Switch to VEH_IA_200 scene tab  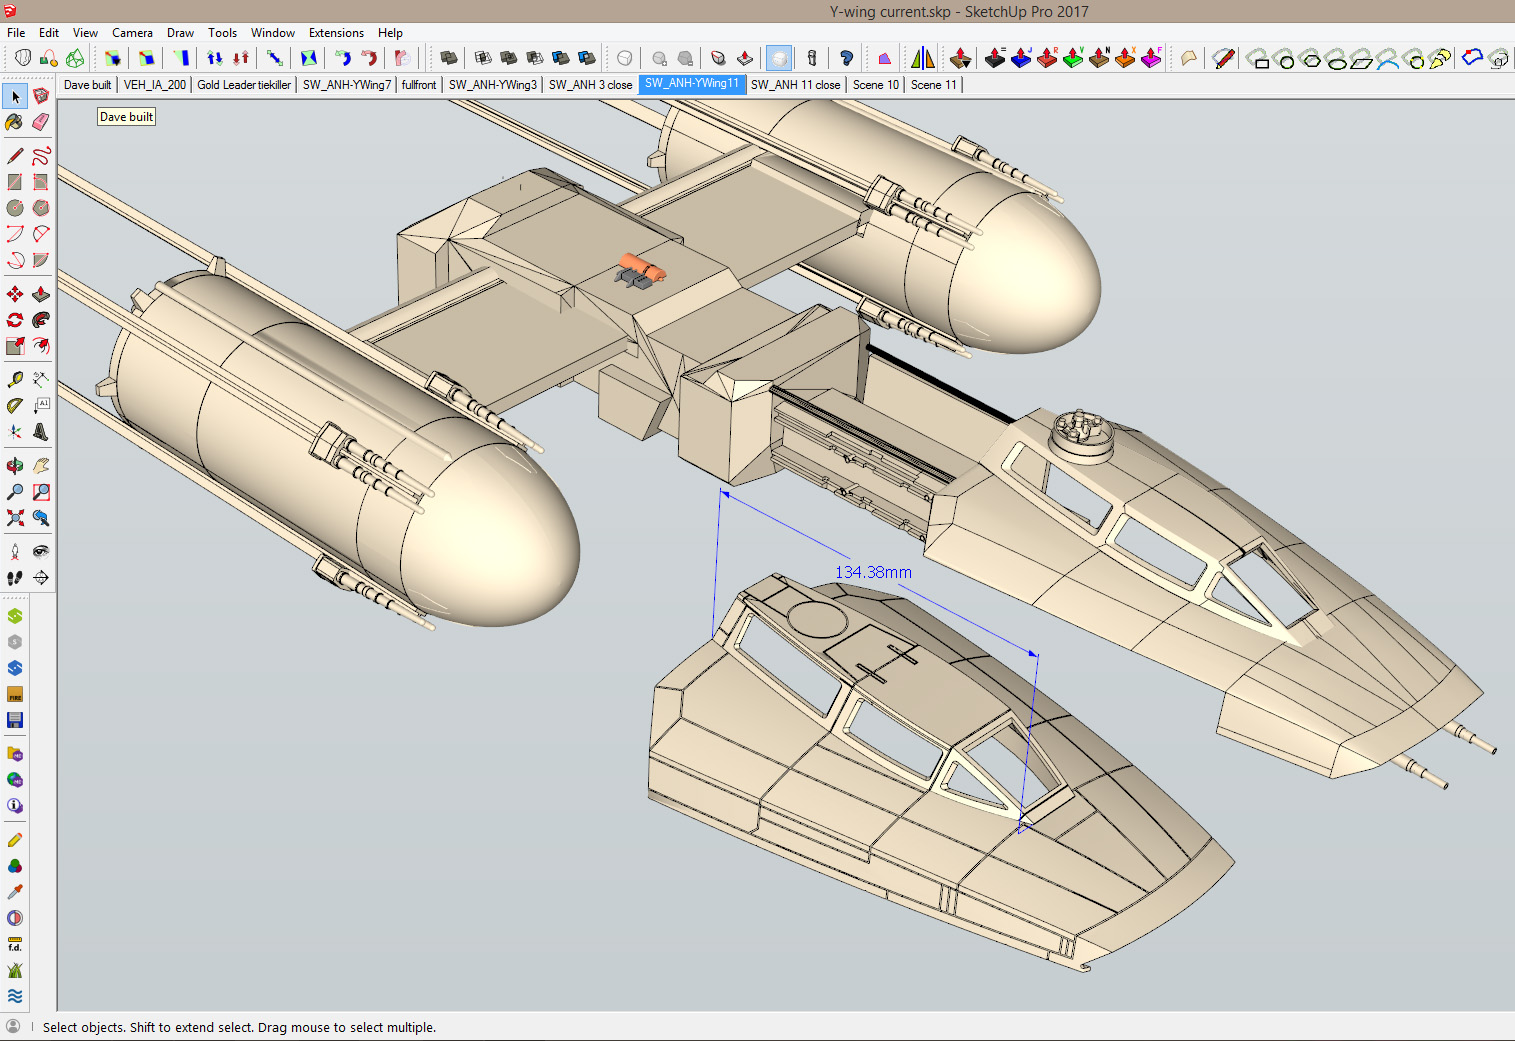(x=155, y=85)
